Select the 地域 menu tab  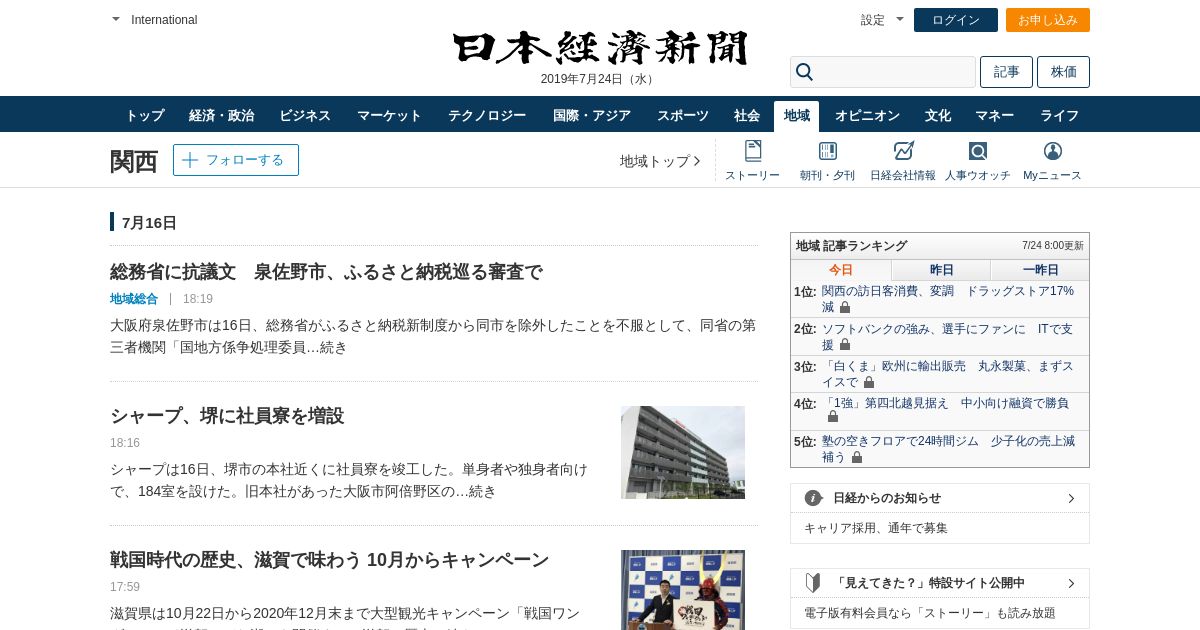tap(797, 116)
